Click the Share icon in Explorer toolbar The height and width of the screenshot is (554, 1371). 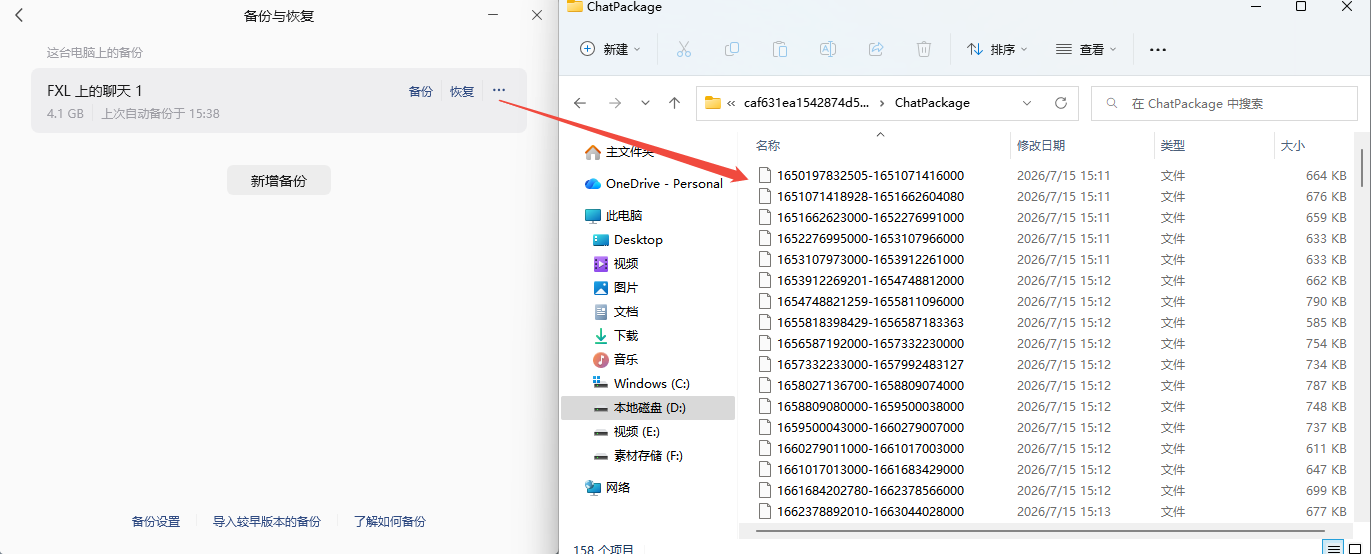coord(876,49)
